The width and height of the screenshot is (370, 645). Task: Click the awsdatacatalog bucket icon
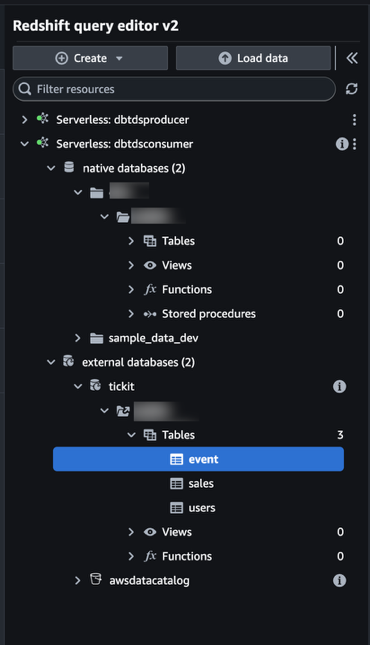pos(95,579)
